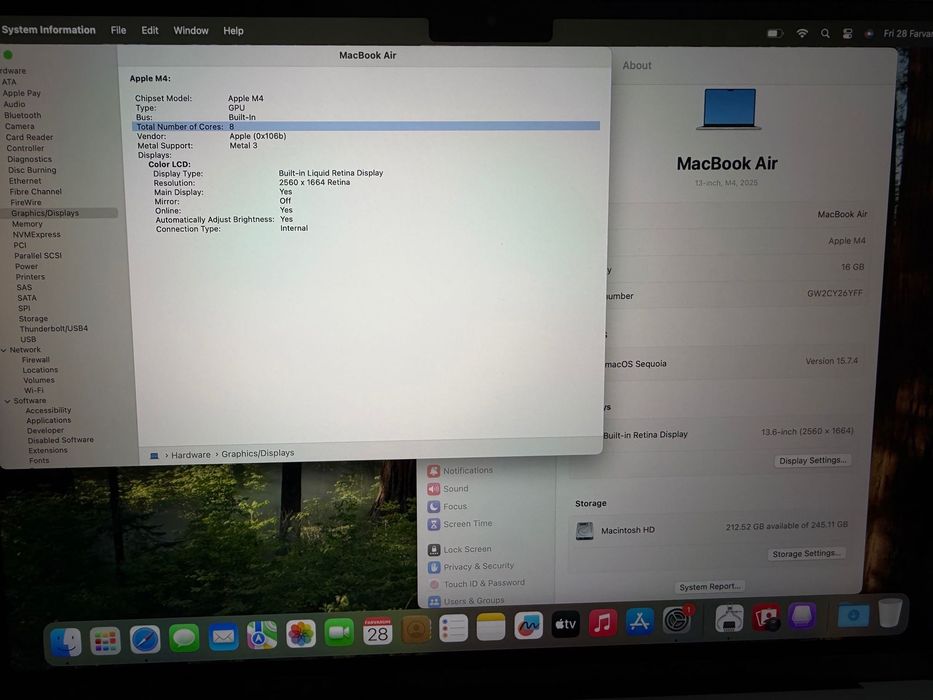Open Photo Booth in the Dock
Image resolution: width=933 pixels, height=700 pixels.
tap(765, 617)
